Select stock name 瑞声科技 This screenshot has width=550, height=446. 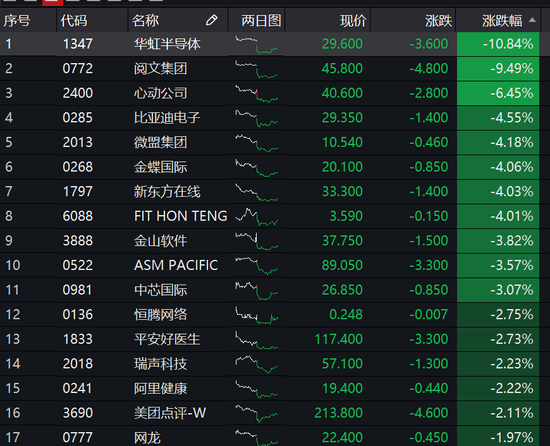[160, 364]
